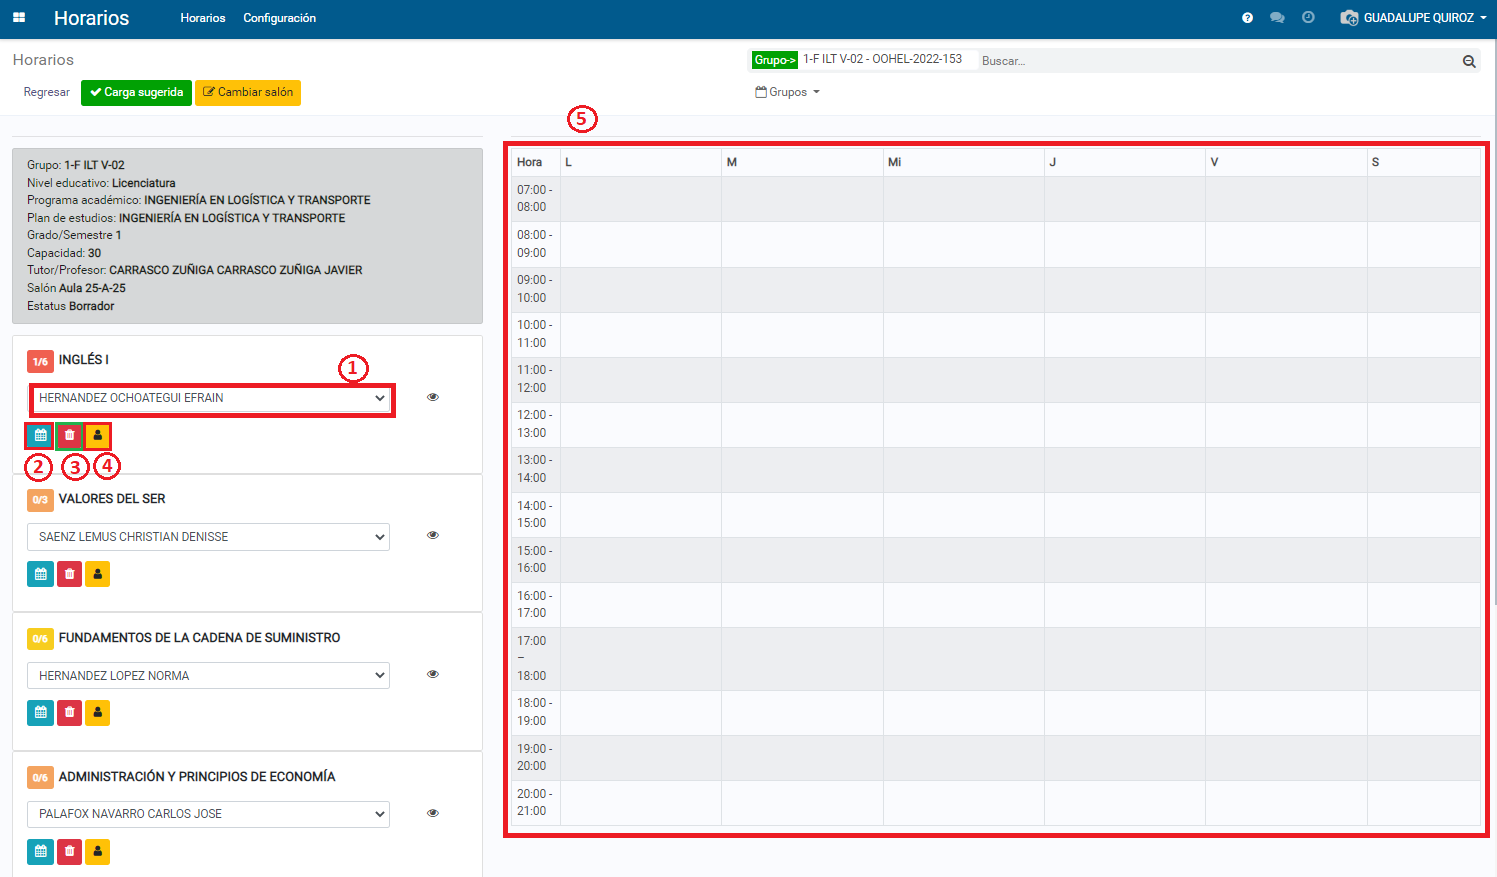Expand the Grupos dropdown
Image resolution: width=1497 pixels, height=877 pixels.
pos(788,92)
